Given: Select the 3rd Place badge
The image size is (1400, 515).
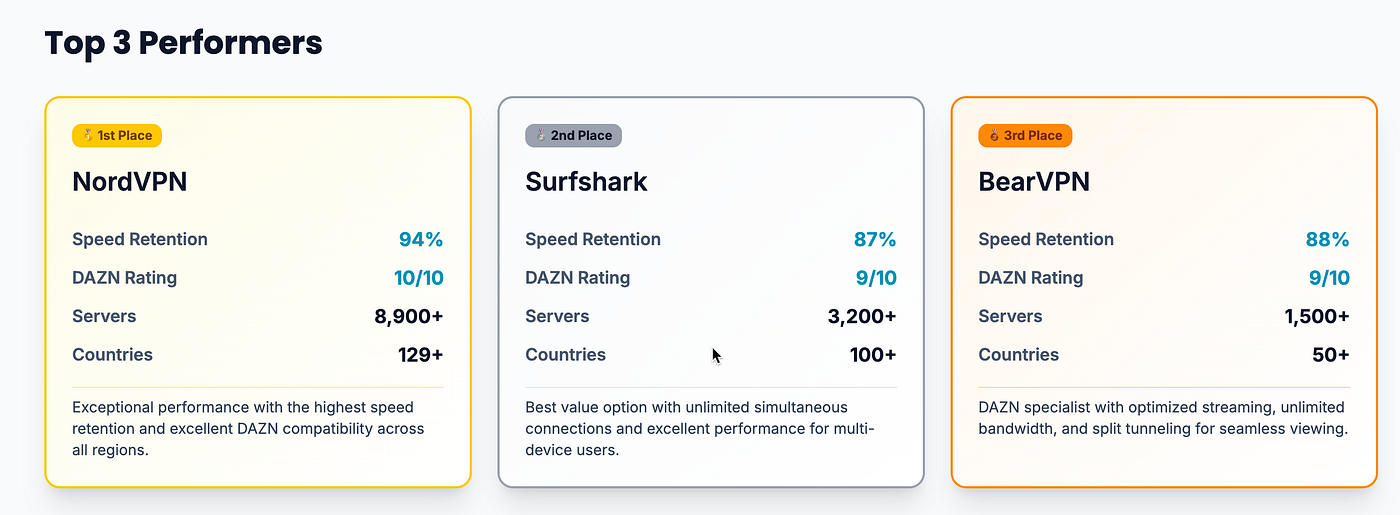Looking at the screenshot, I should [1025, 136].
